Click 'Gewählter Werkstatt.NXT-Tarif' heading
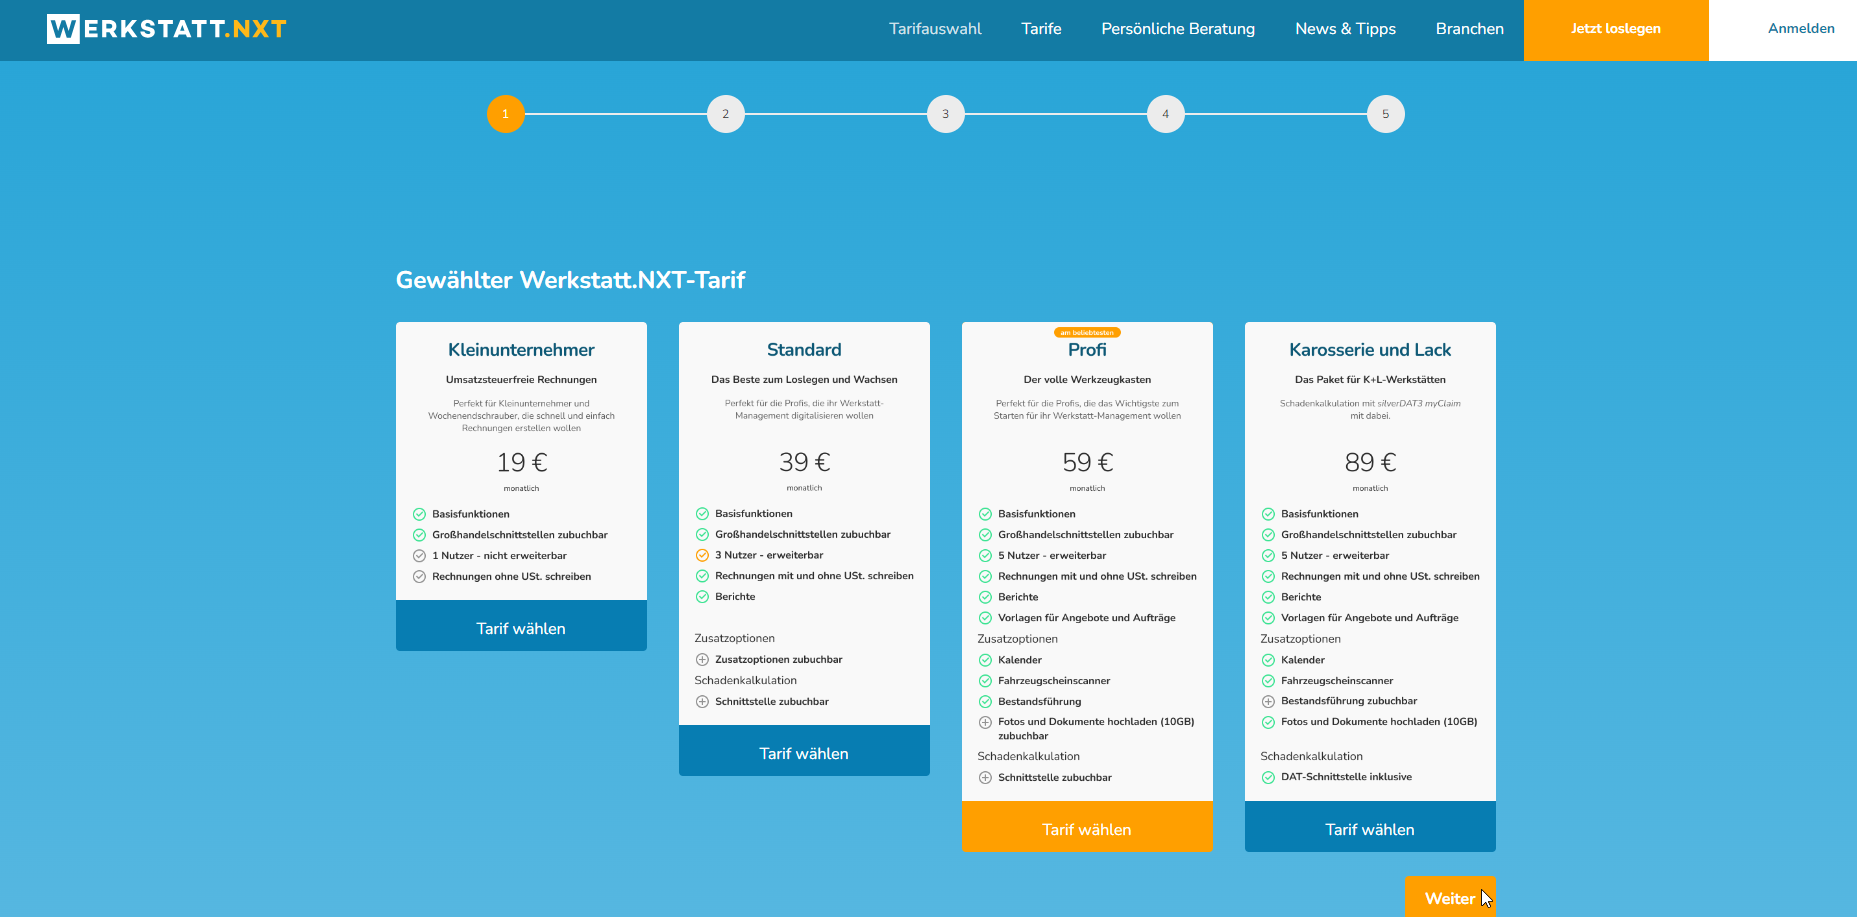Viewport: 1857px width, 917px height. [570, 280]
